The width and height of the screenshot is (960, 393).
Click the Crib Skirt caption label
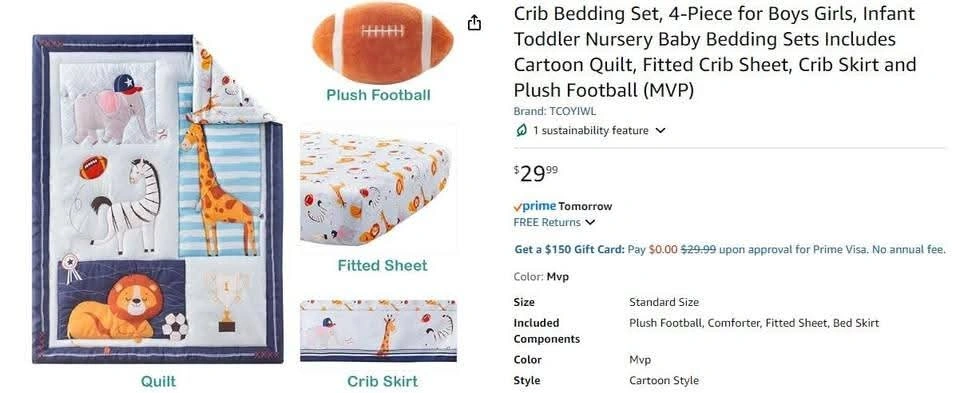[x=382, y=381]
